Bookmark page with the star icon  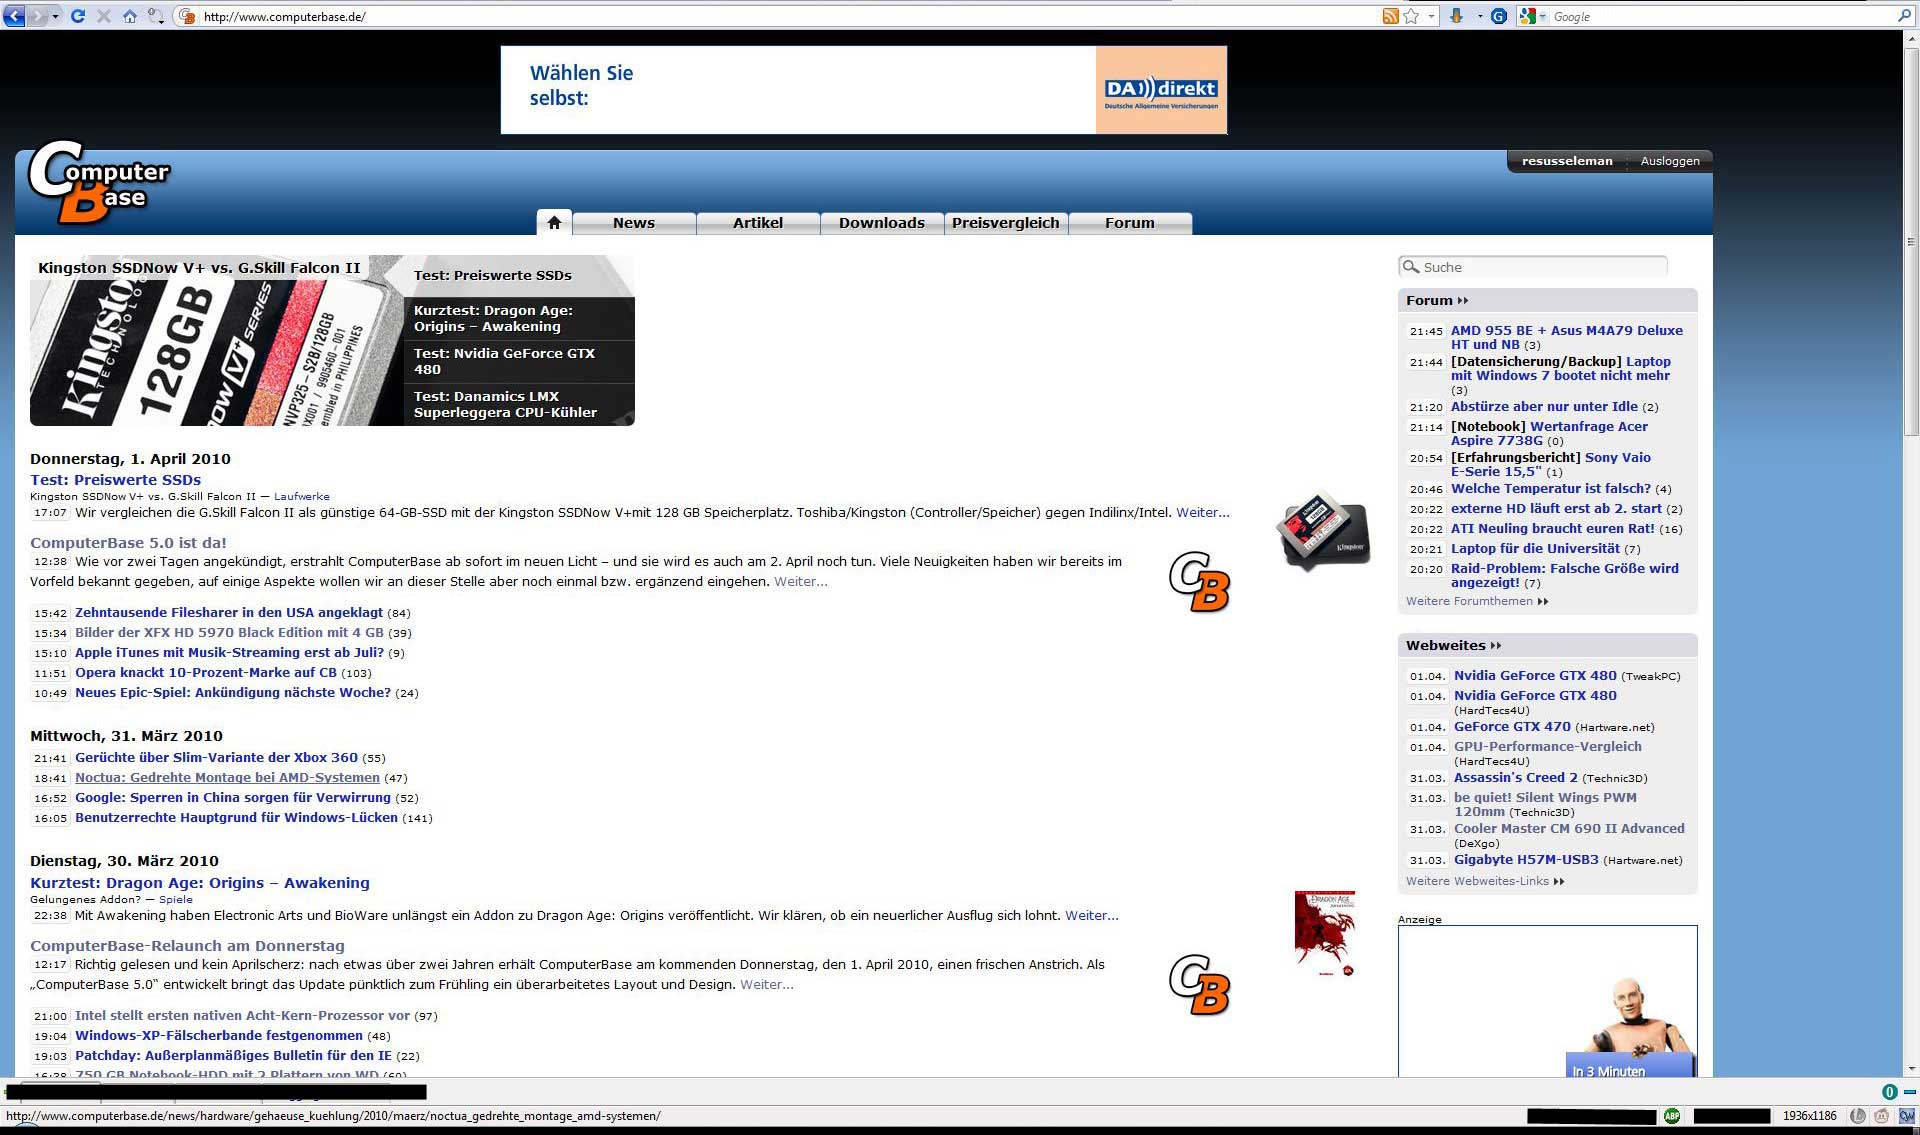coord(1411,16)
